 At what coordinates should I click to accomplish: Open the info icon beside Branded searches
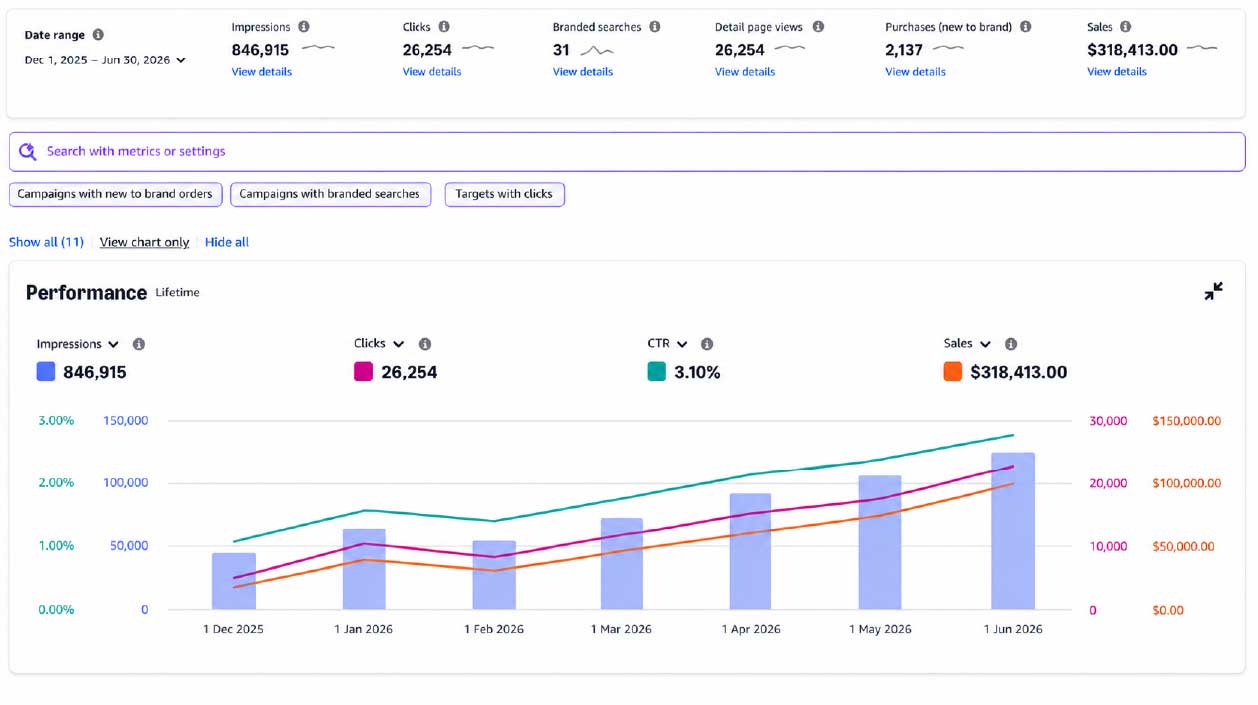pos(655,27)
